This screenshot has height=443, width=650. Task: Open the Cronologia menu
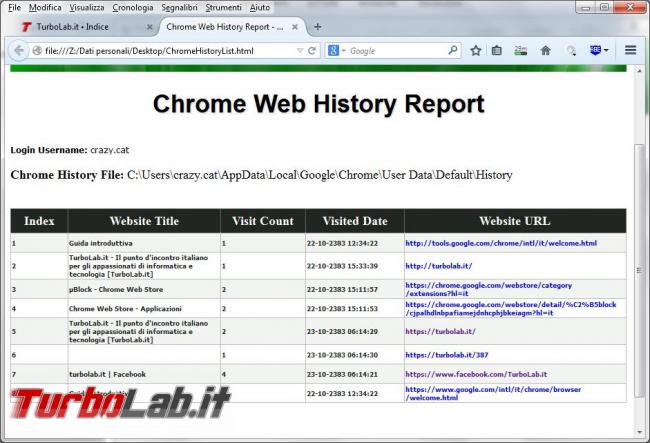[x=133, y=7]
